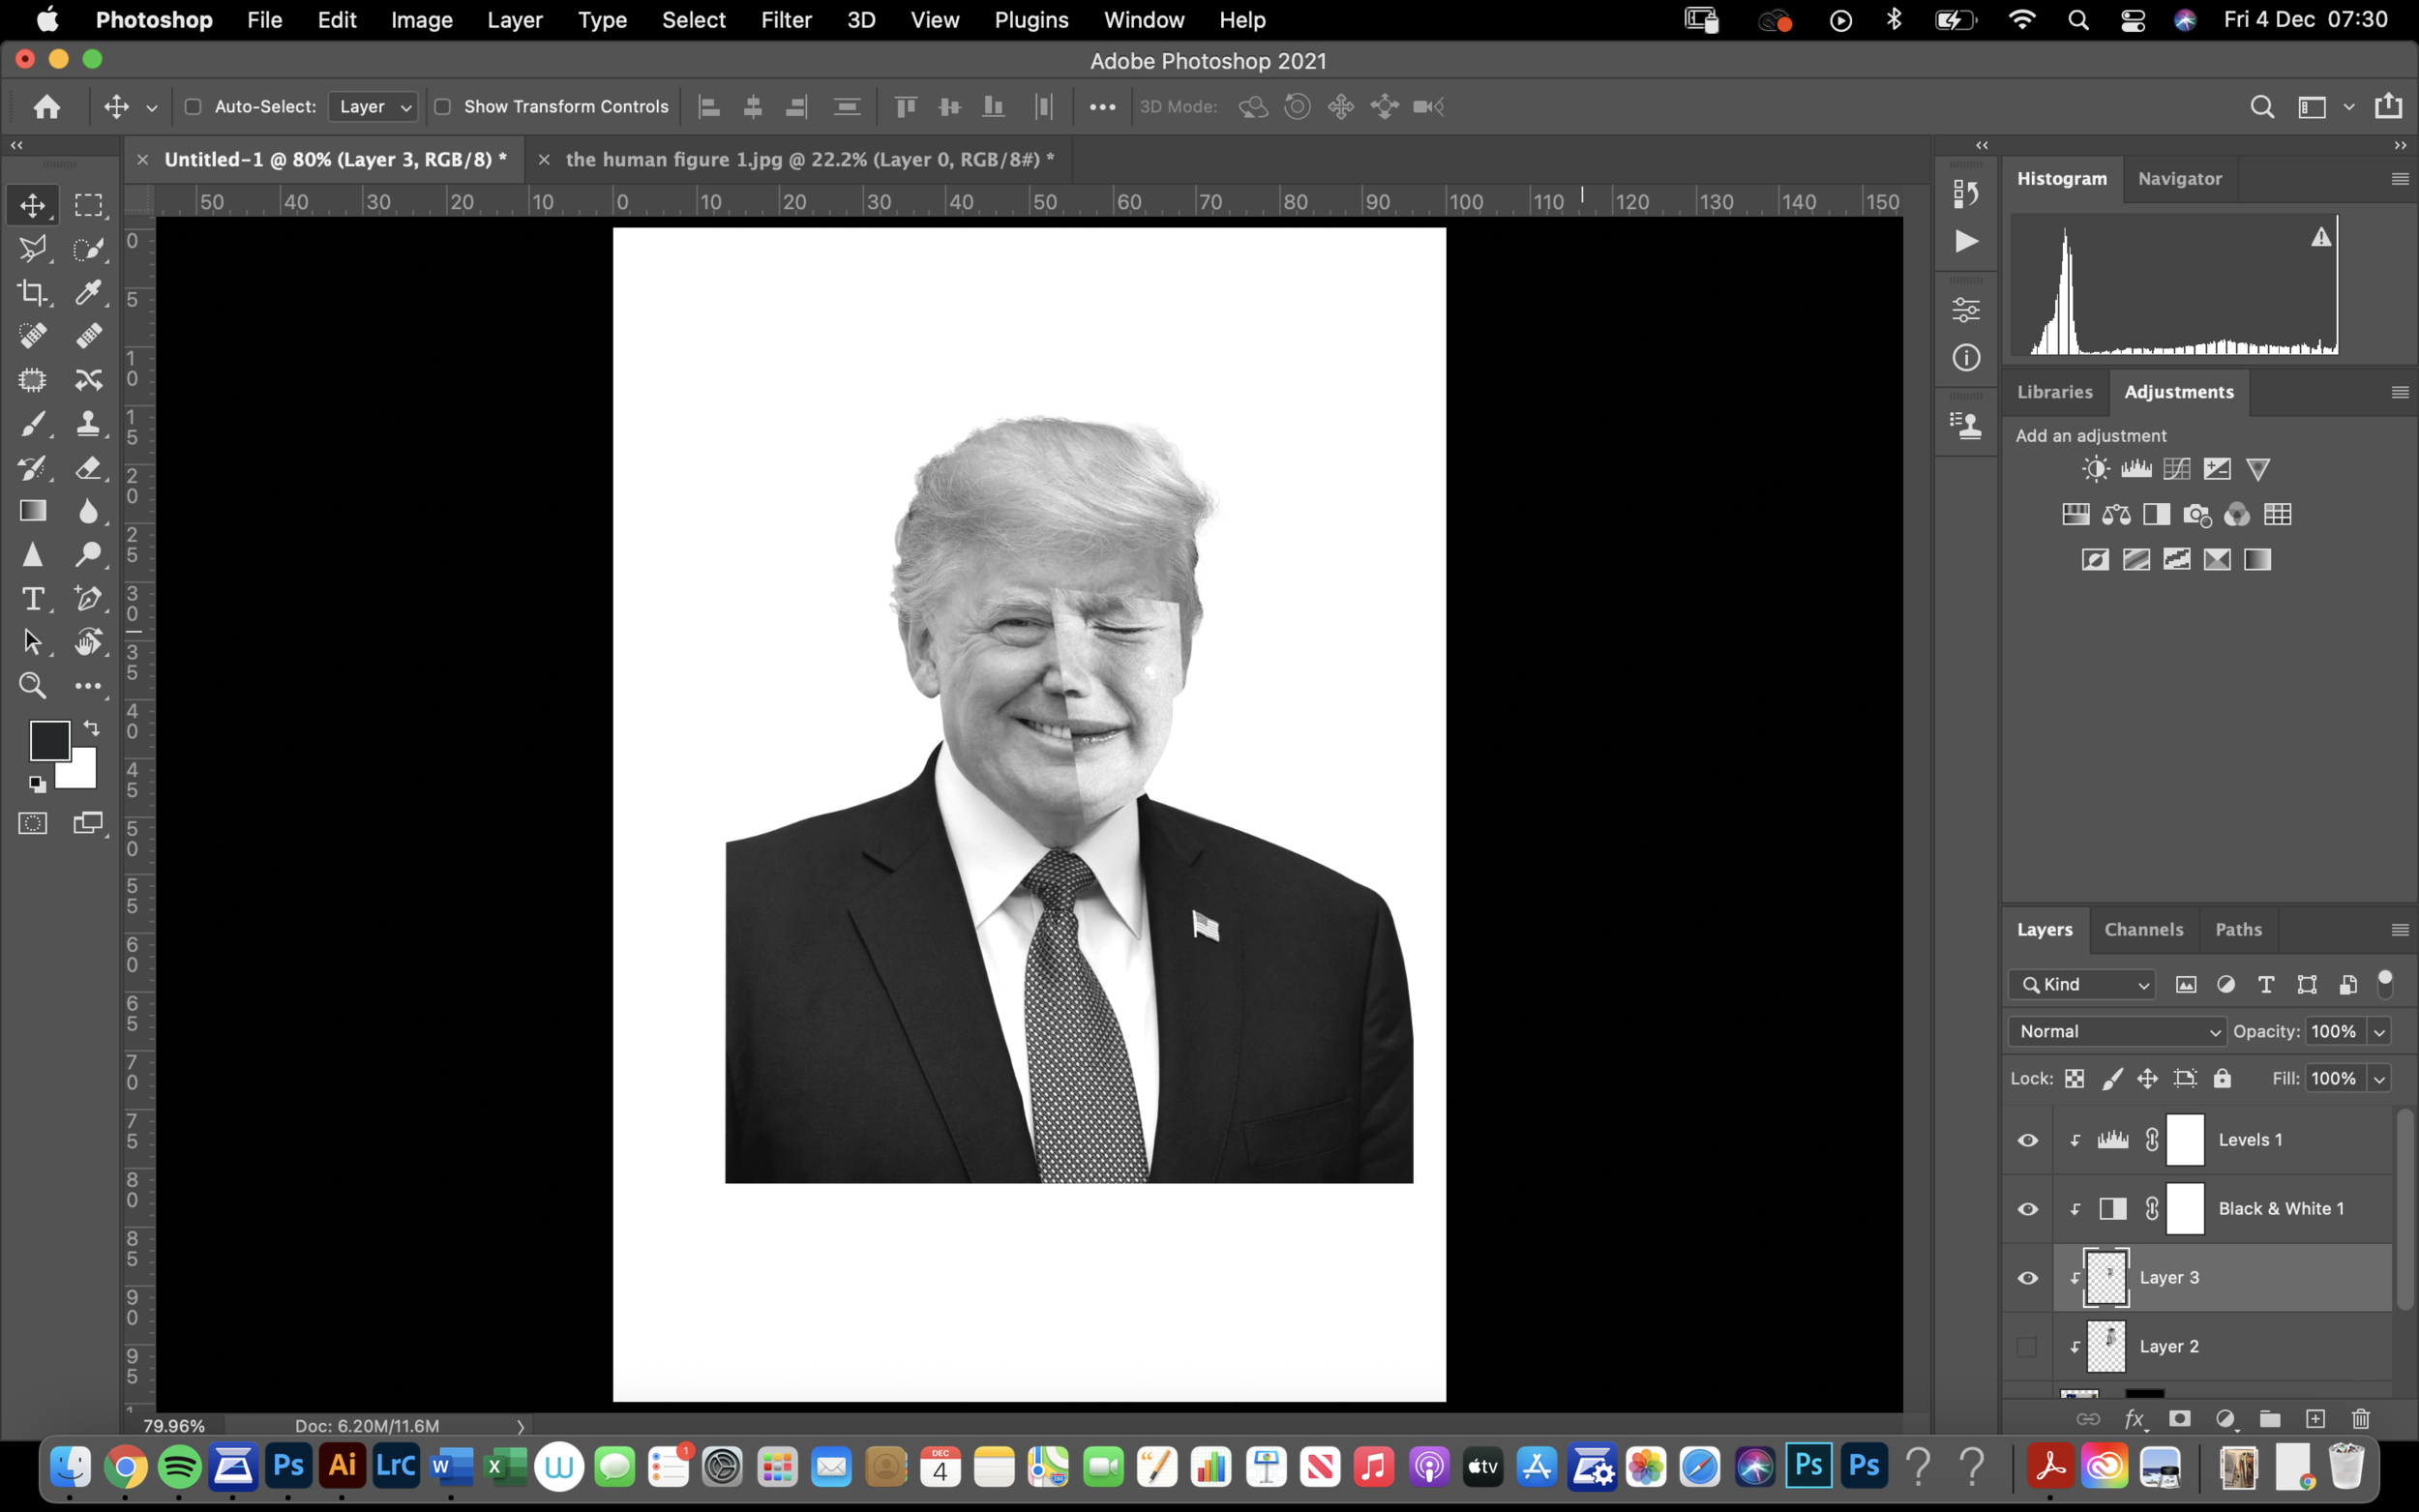Switch to the Channels tab
2419x1512 pixels.
2143,929
